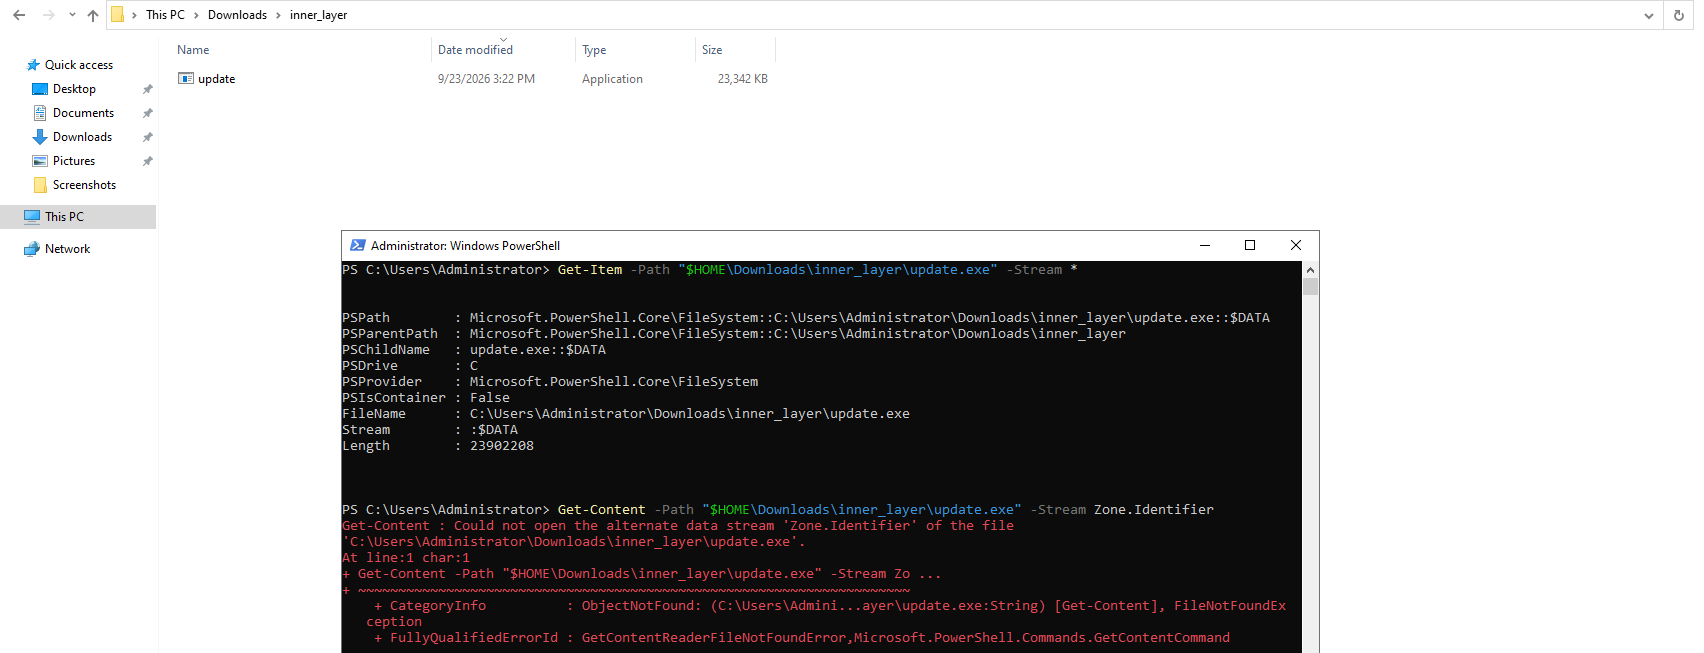Select the inner_layer breadcrumb segment
This screenshot has width=1704, height=653.
[318, 15]
